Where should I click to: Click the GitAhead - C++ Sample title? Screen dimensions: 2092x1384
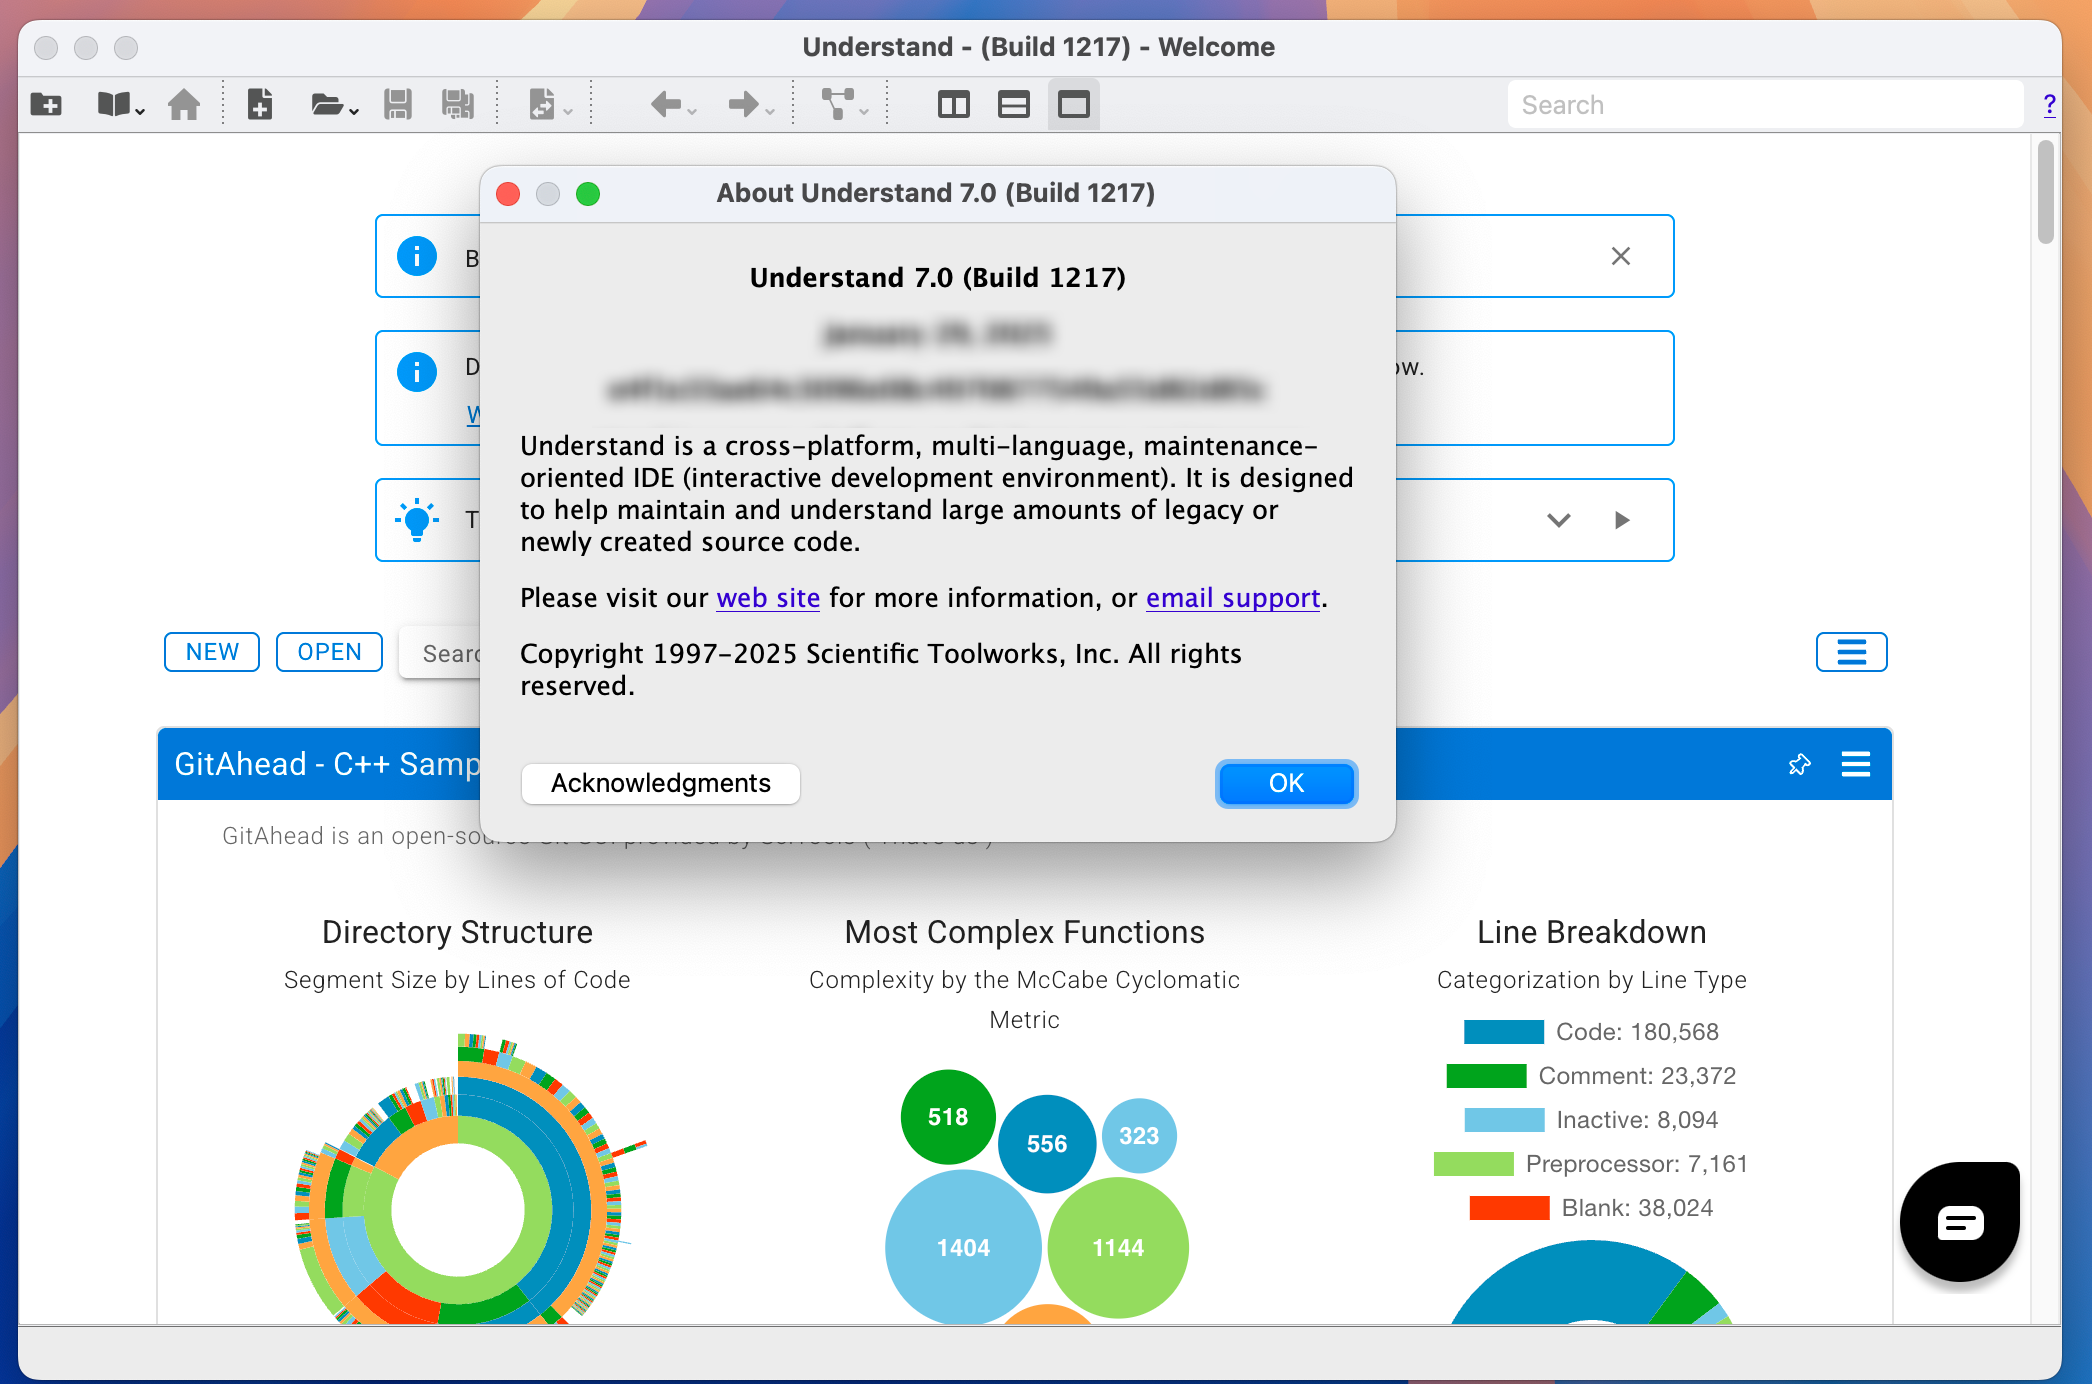[x=327, y=764]
